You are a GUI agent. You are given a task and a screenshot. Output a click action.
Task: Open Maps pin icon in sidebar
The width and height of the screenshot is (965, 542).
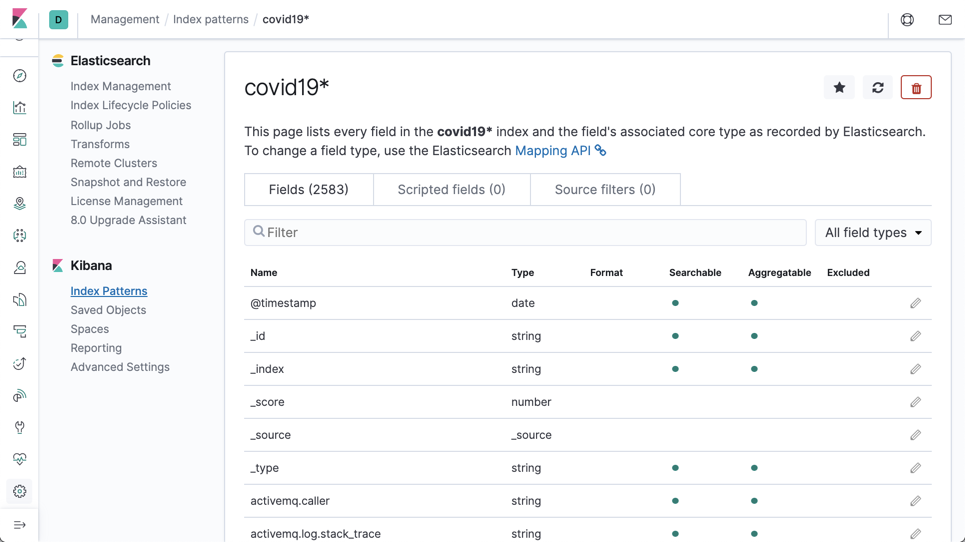coord(20,204)
